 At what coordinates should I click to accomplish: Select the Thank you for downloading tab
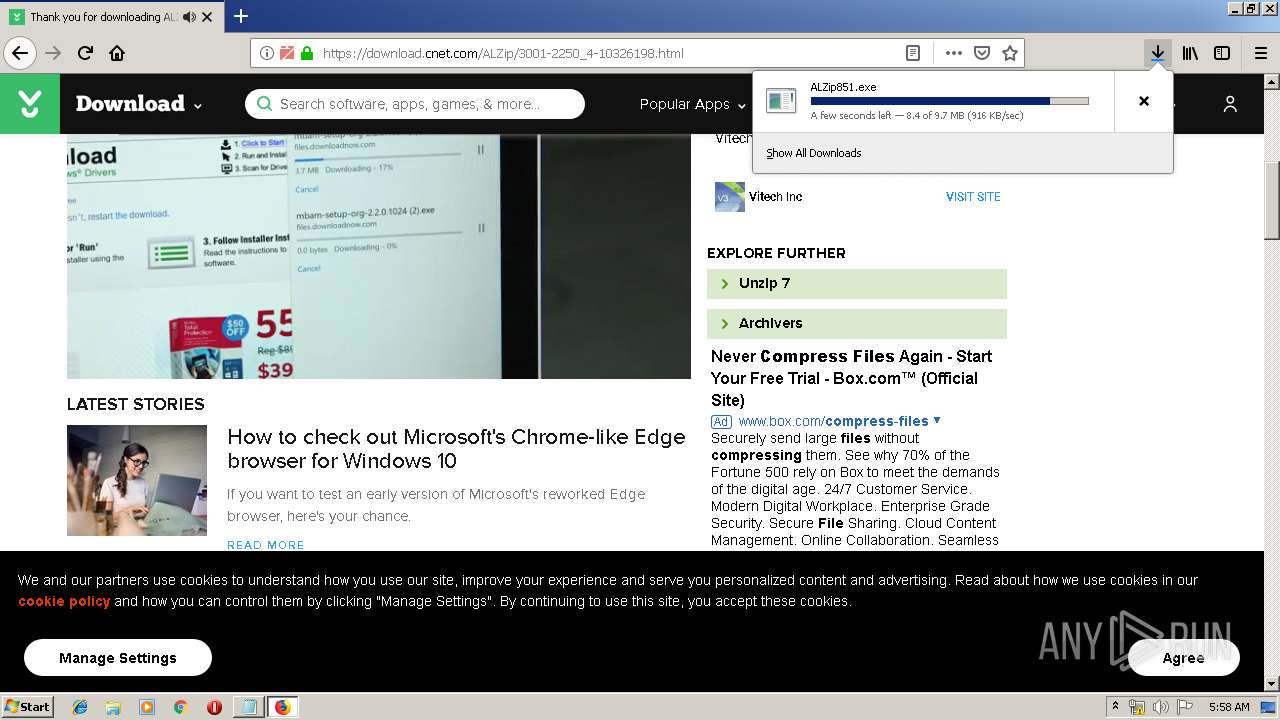point(110,17)
